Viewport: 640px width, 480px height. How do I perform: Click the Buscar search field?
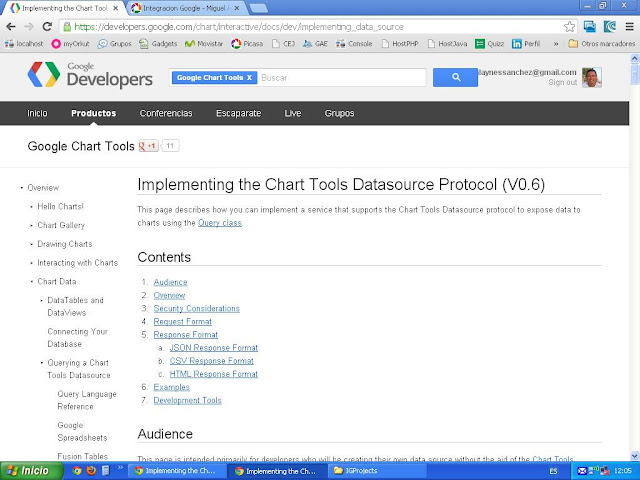[x=342, y=78]
